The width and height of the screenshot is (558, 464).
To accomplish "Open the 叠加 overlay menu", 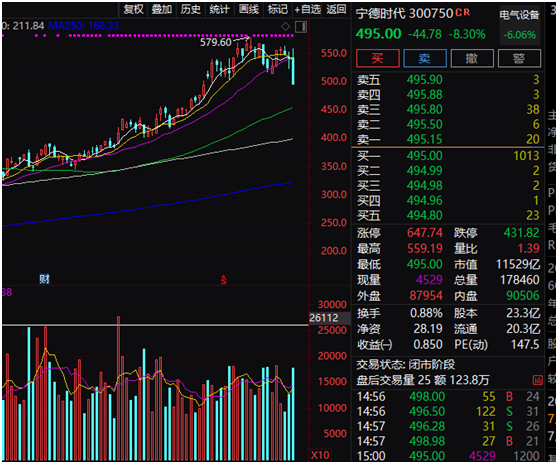I will click(x=162, y=9).
